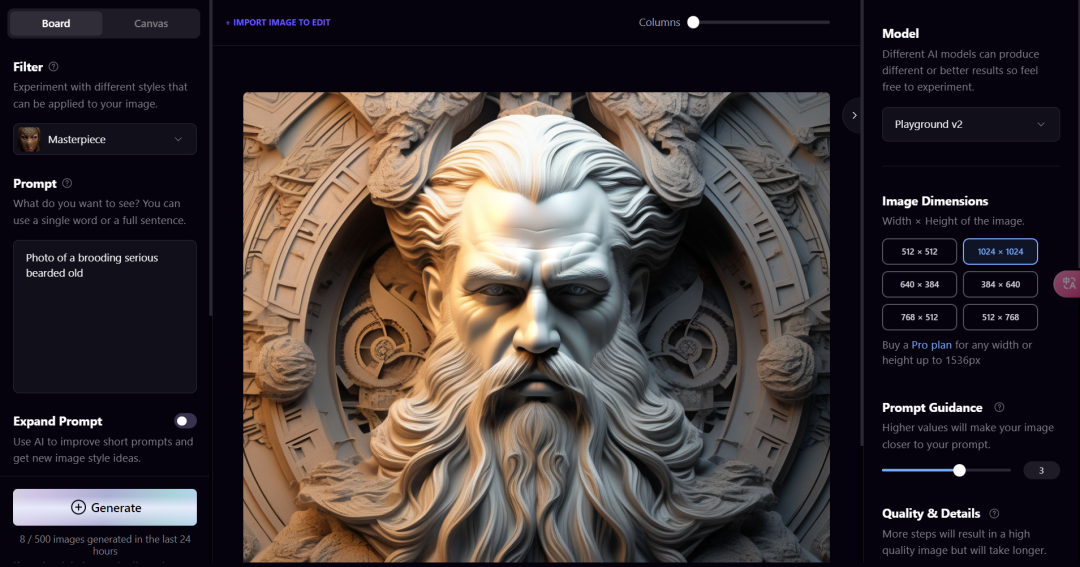The image size is (1080, 567).
Task: Select the 768 × 512 image dimension
Action: [x=919, y=317]
